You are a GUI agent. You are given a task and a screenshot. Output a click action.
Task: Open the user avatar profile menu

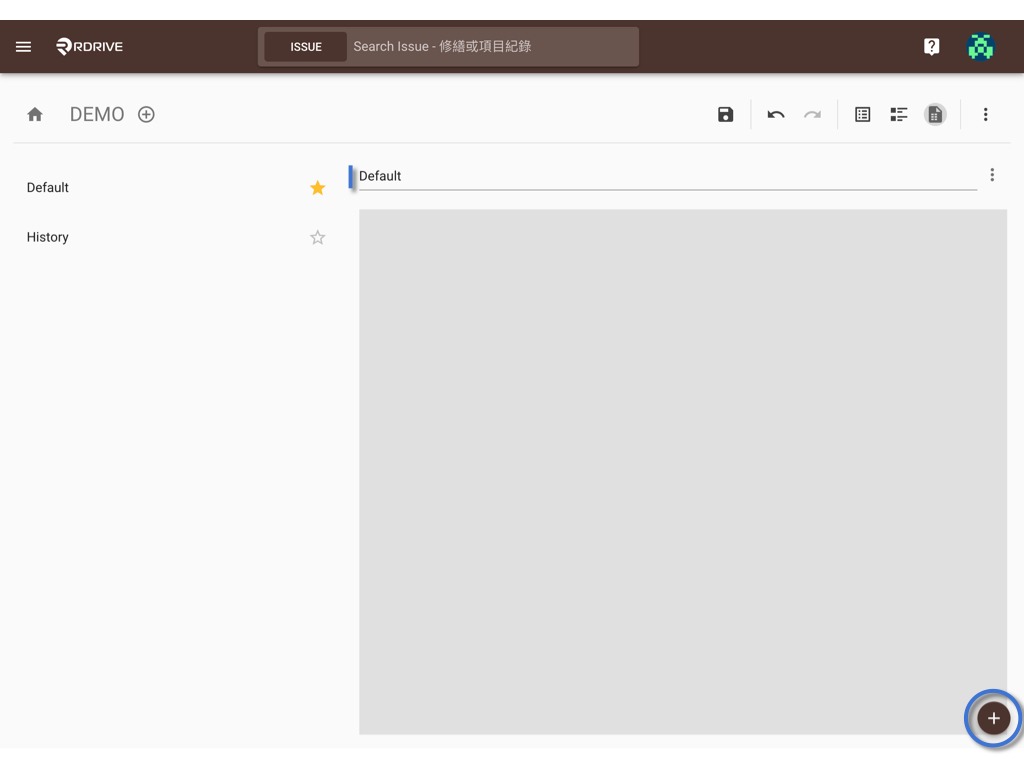(980, 46)
